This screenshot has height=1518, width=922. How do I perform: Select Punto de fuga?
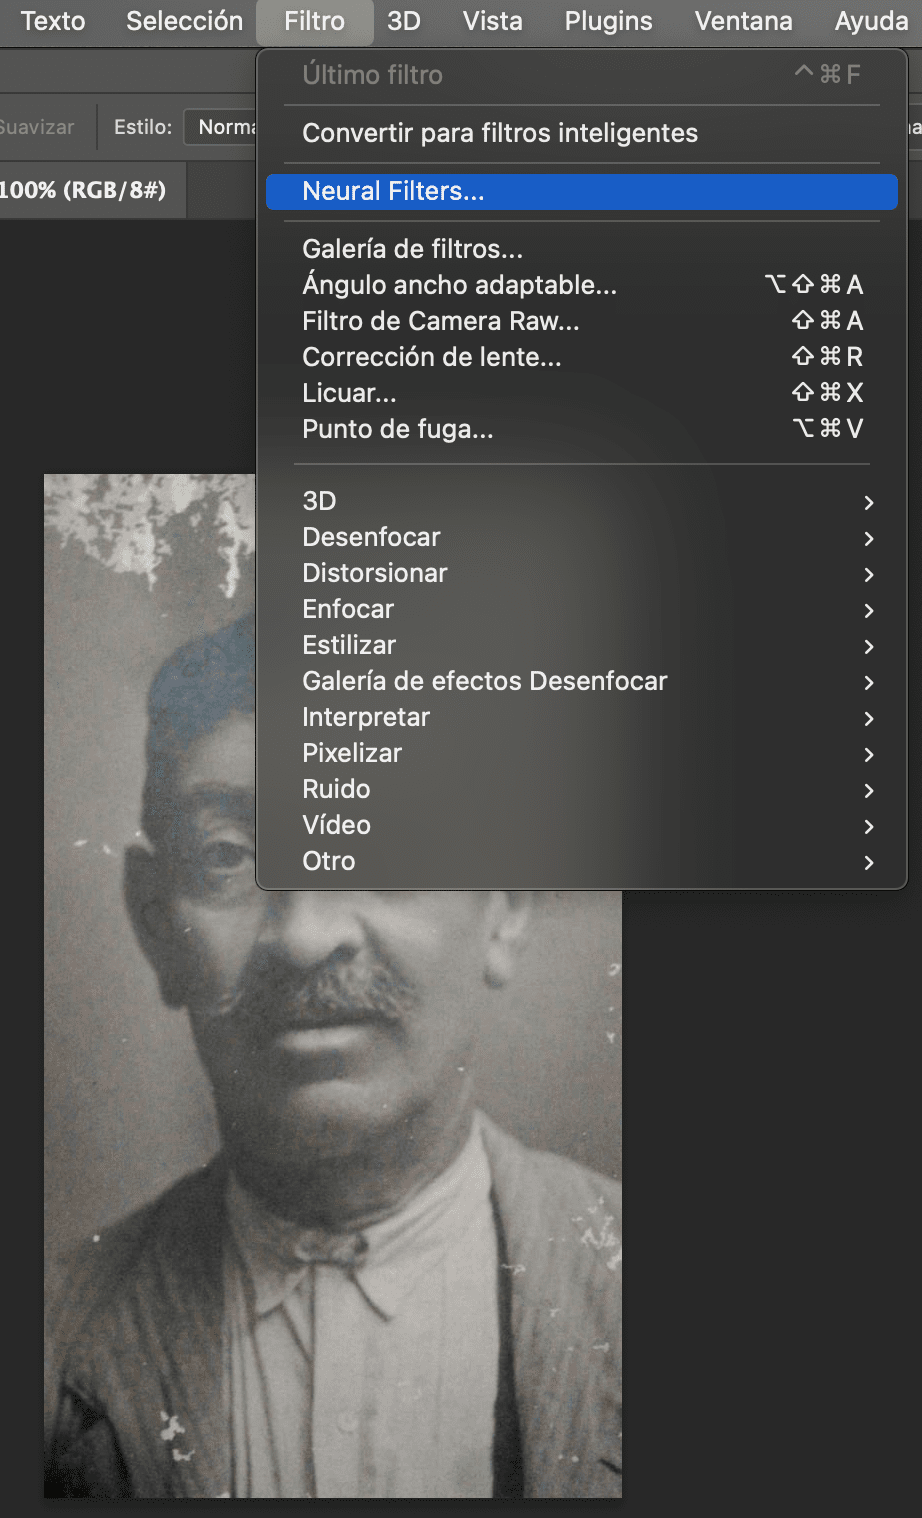(x=582, y=429)
